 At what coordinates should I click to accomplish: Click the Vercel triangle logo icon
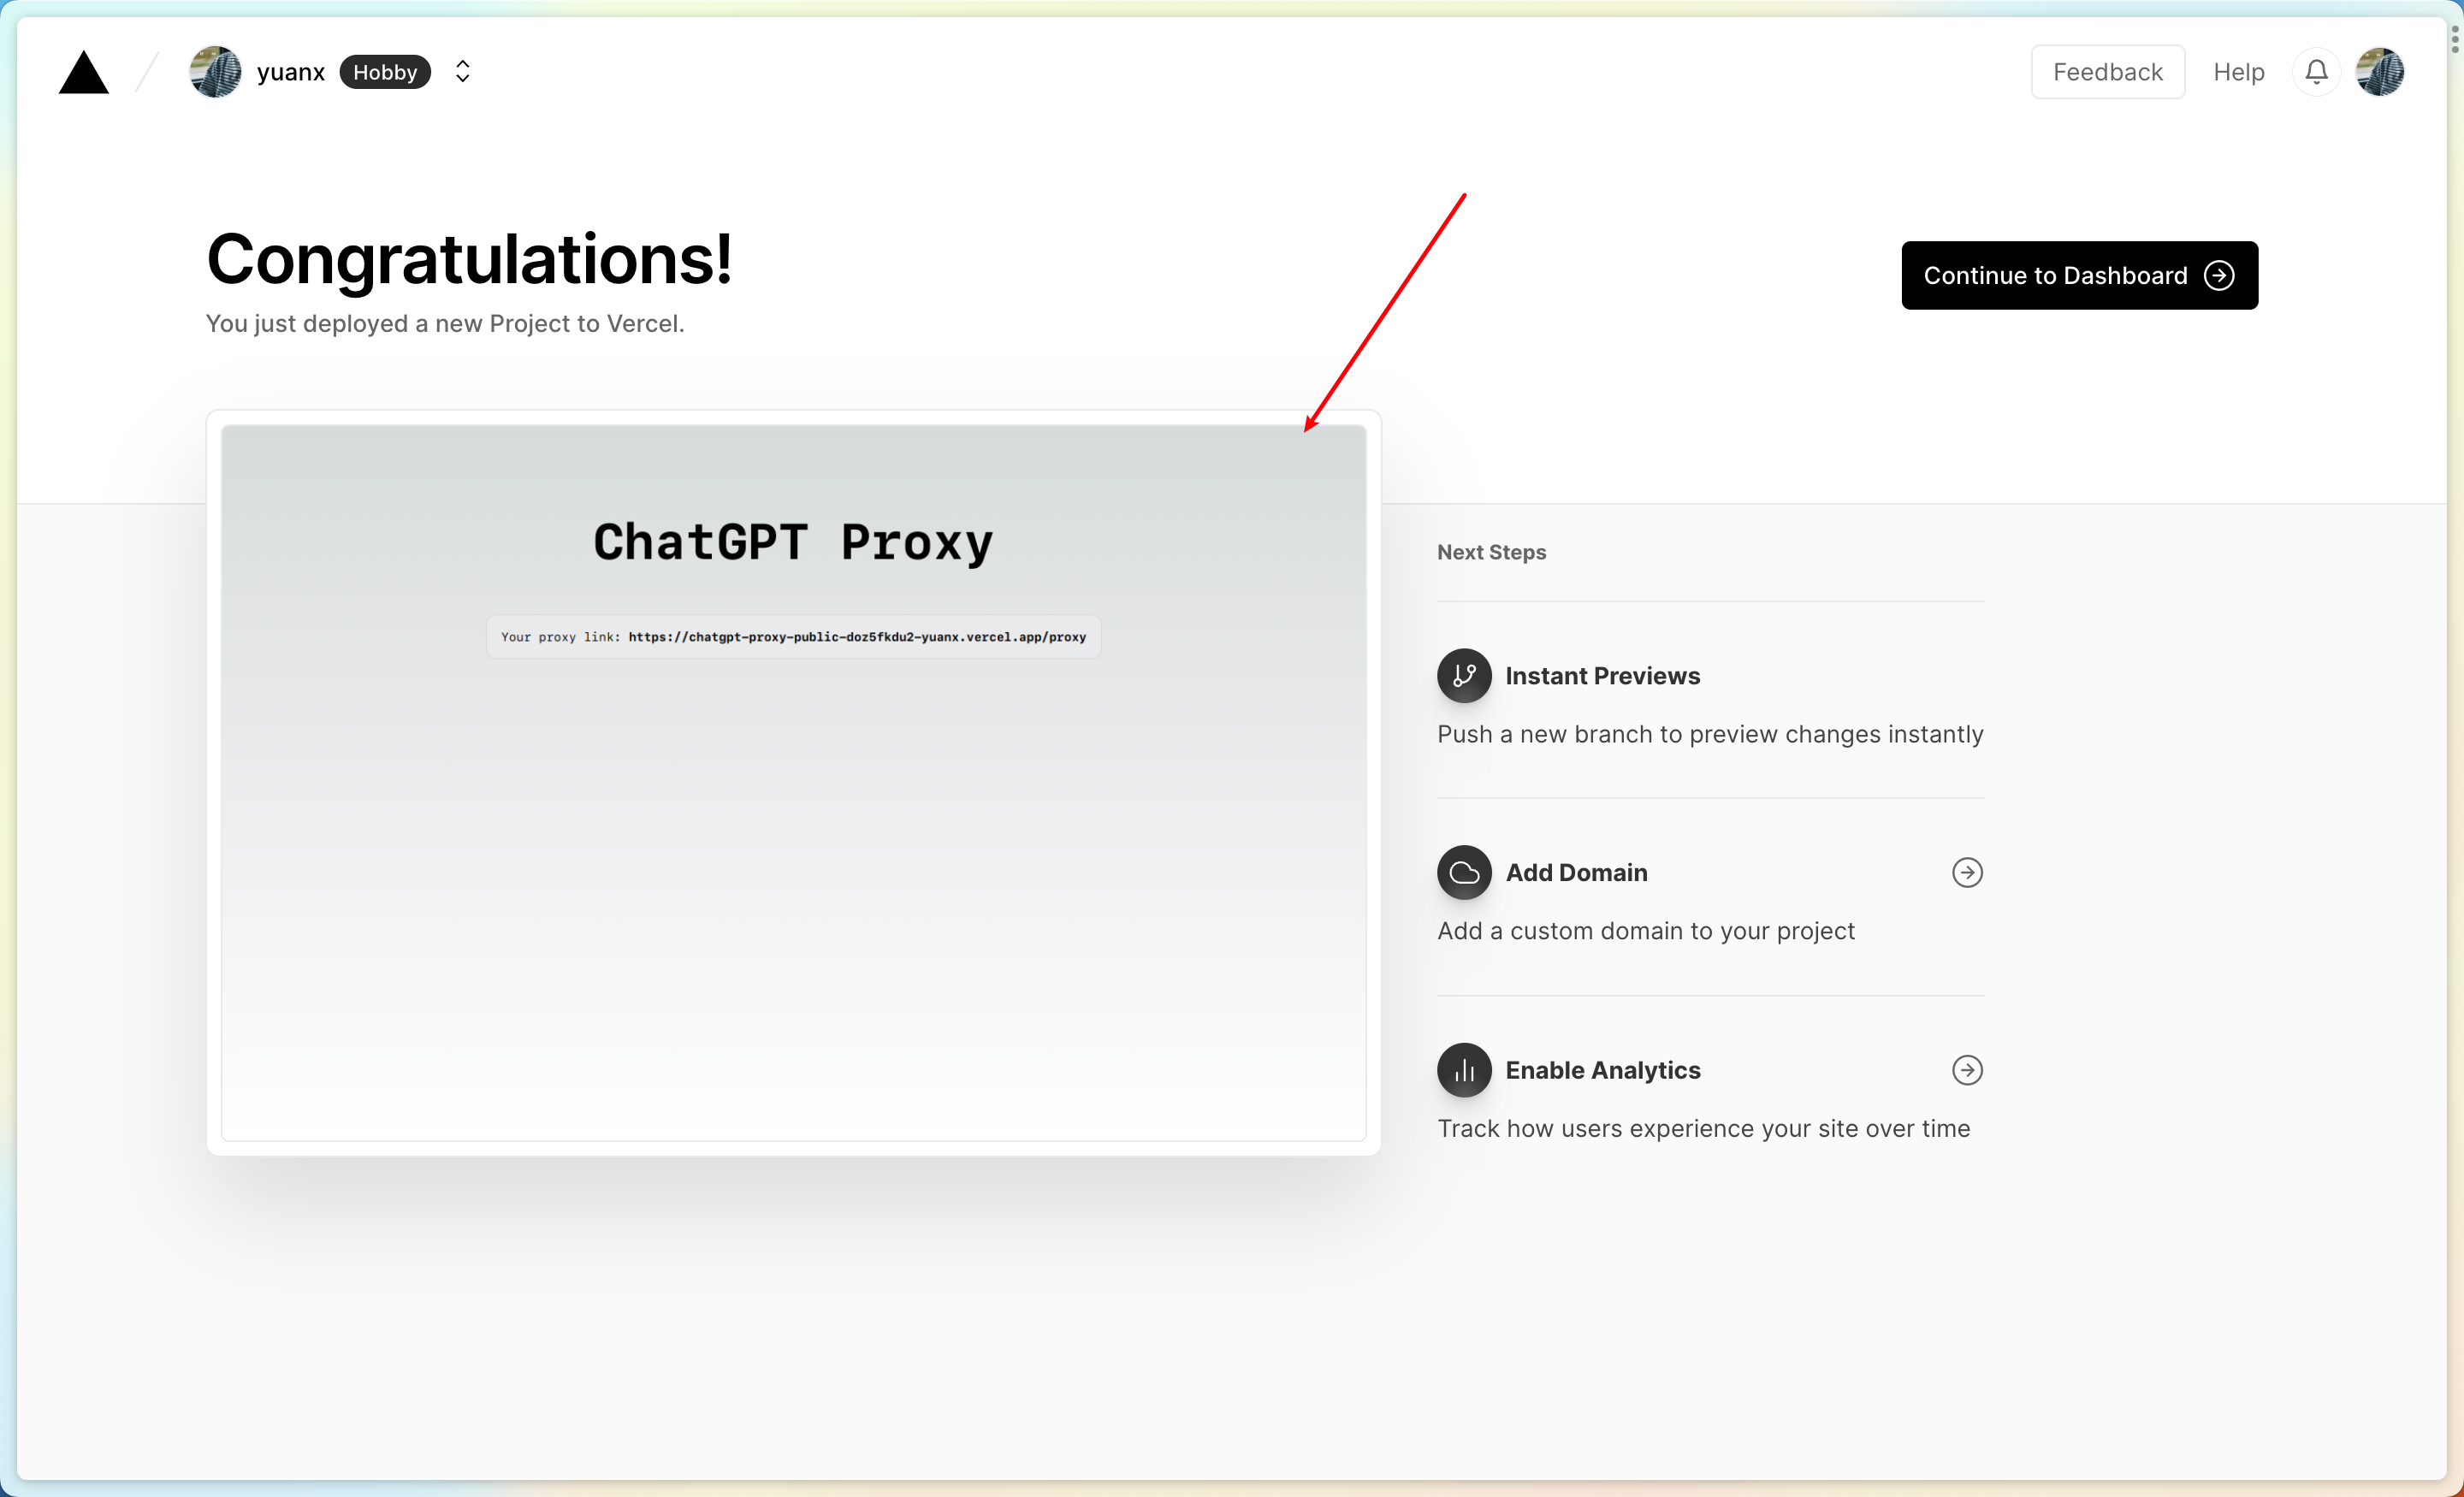coord(85,70)
